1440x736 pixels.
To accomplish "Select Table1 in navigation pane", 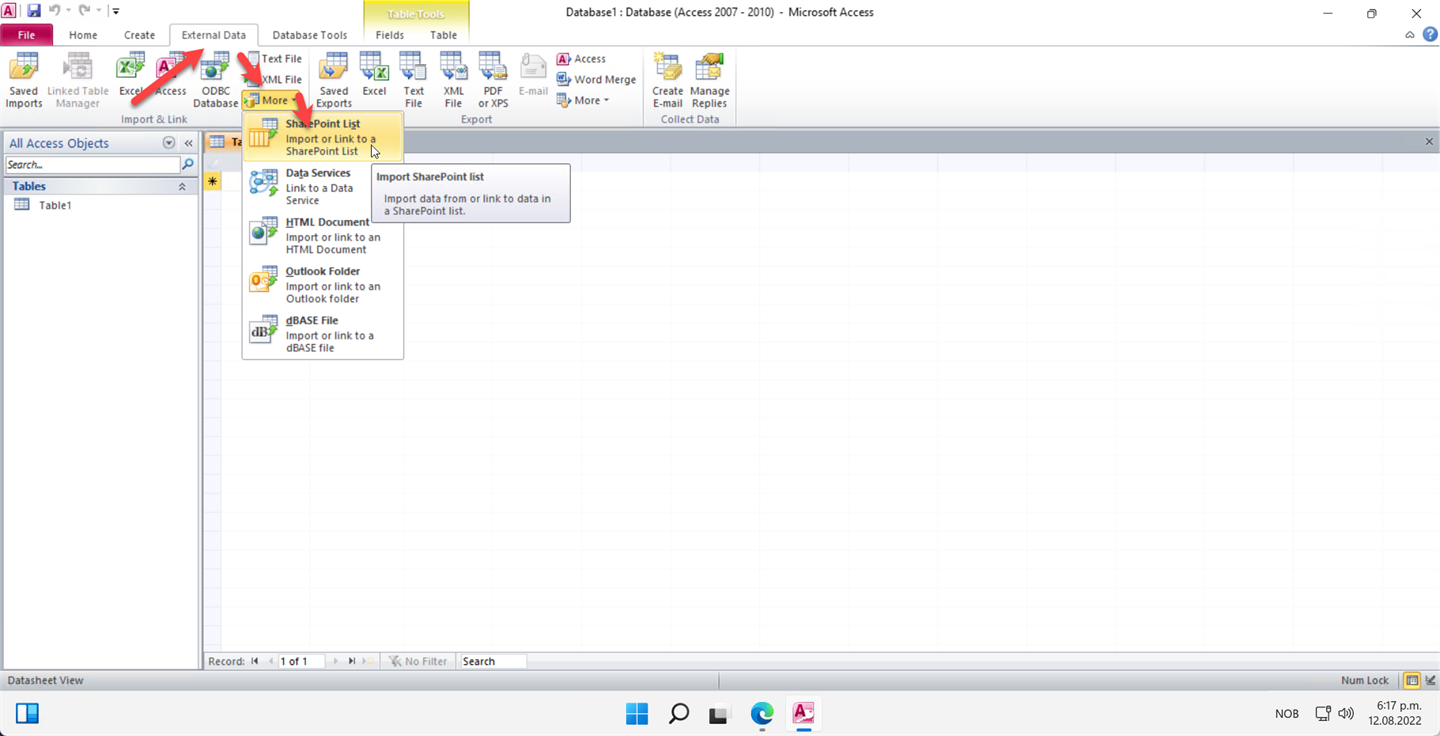I will [x=55, y=205].
